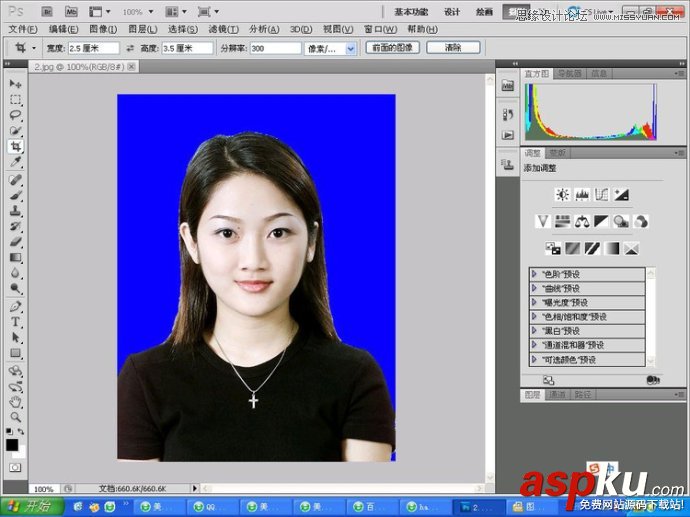The image size is (690, 517).
Task: Close the 2.jpg document tab
Action: point(132,67)
